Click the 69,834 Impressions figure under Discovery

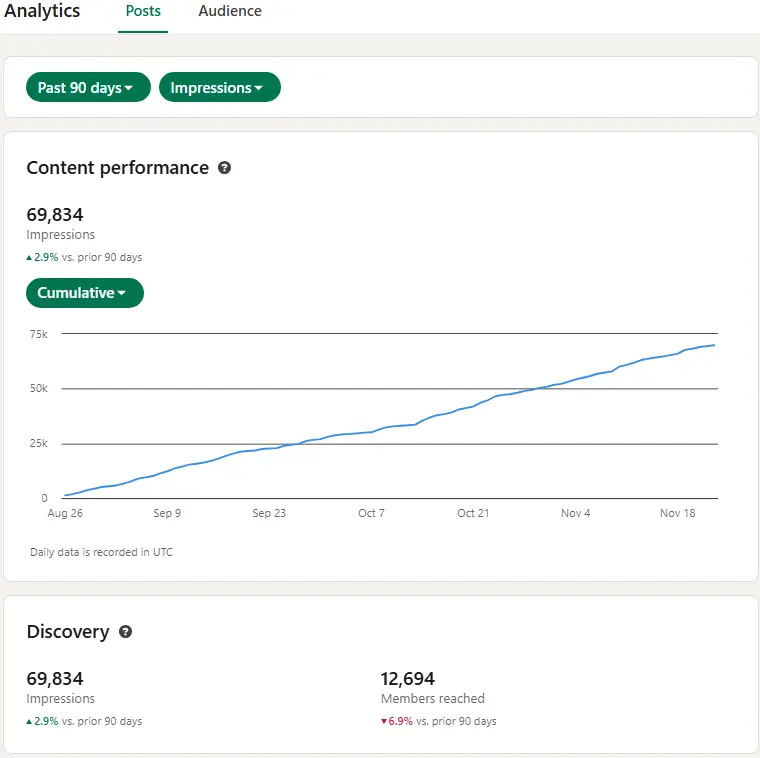pyautogui.click(x=55, y=679)
